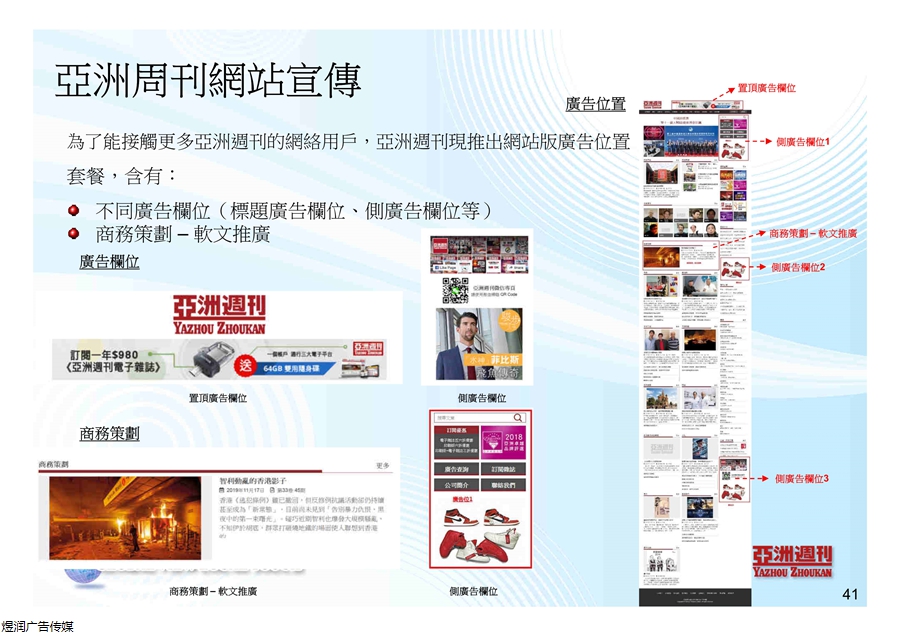Open the article titled 智利動亂的香港影子
The height and width of the screenshot is (636, 900).
pos(254,480)
